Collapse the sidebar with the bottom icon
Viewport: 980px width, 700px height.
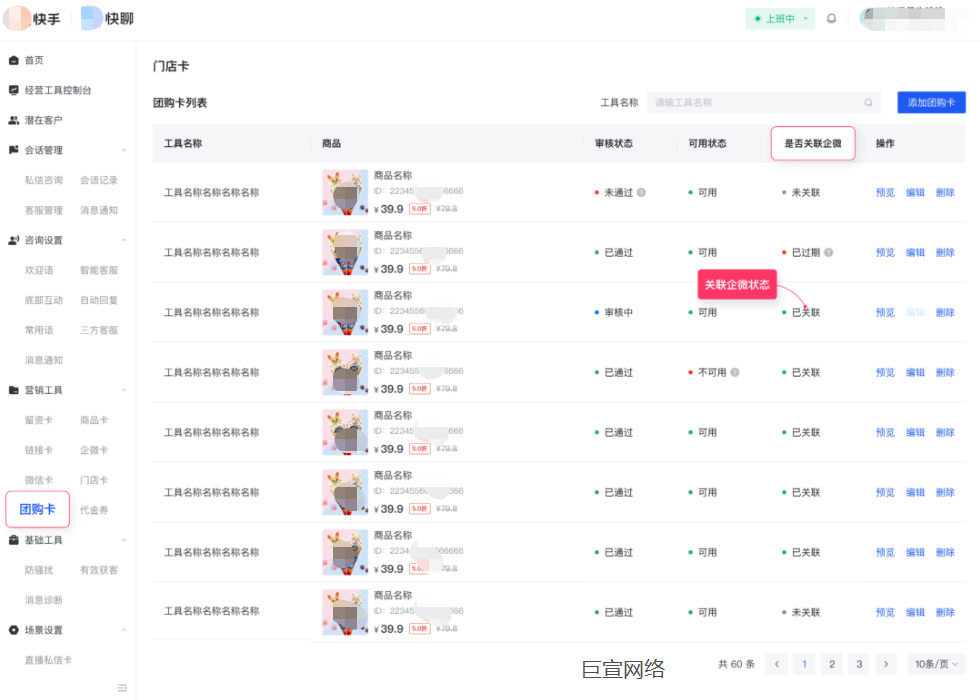tap(122, 688)
